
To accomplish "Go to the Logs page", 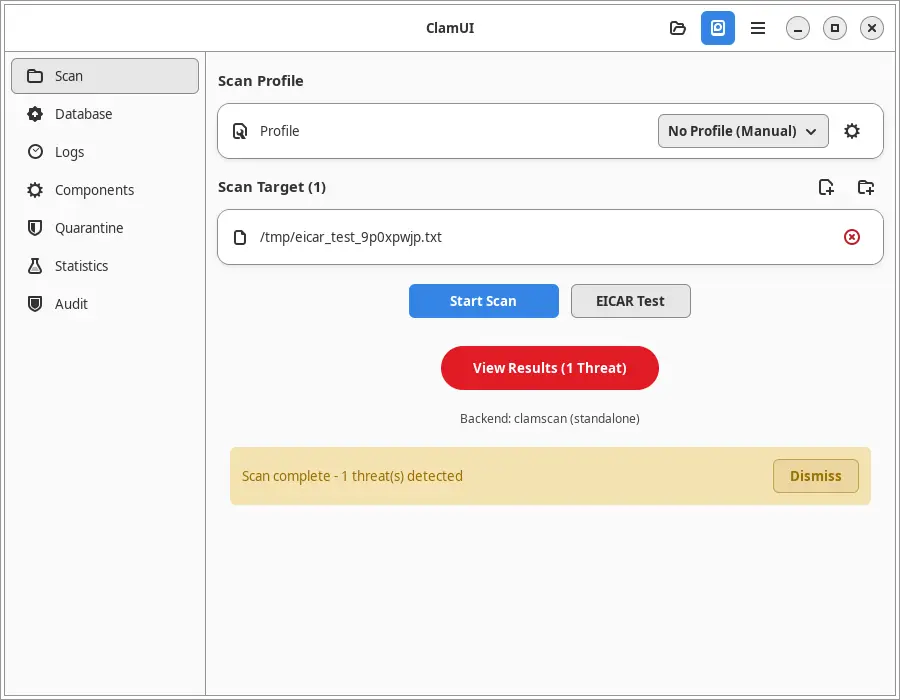I will [x=105, y=151].
